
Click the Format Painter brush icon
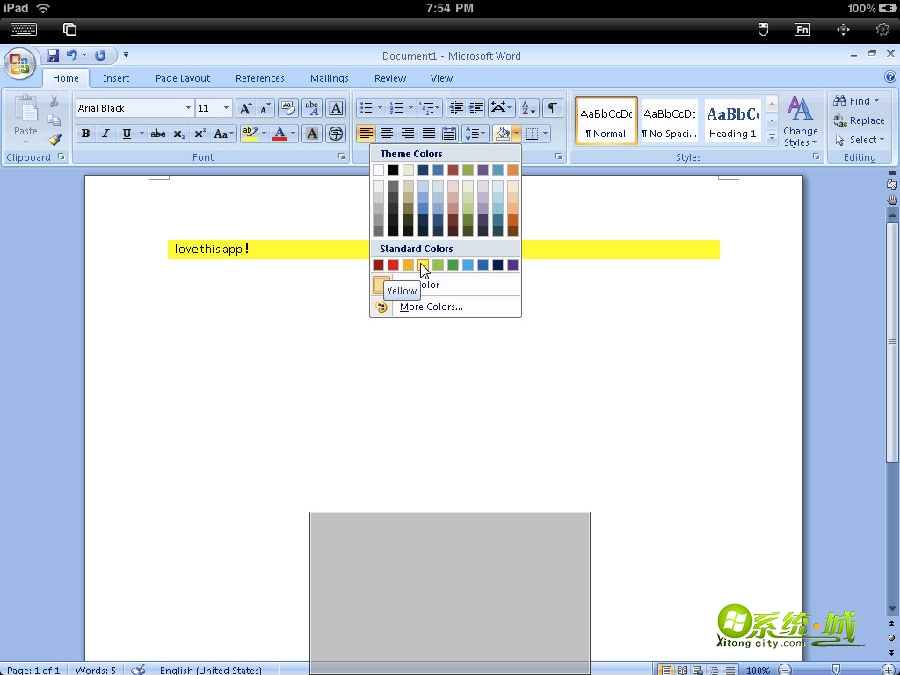pyautogui.click(x=55, y=140)
